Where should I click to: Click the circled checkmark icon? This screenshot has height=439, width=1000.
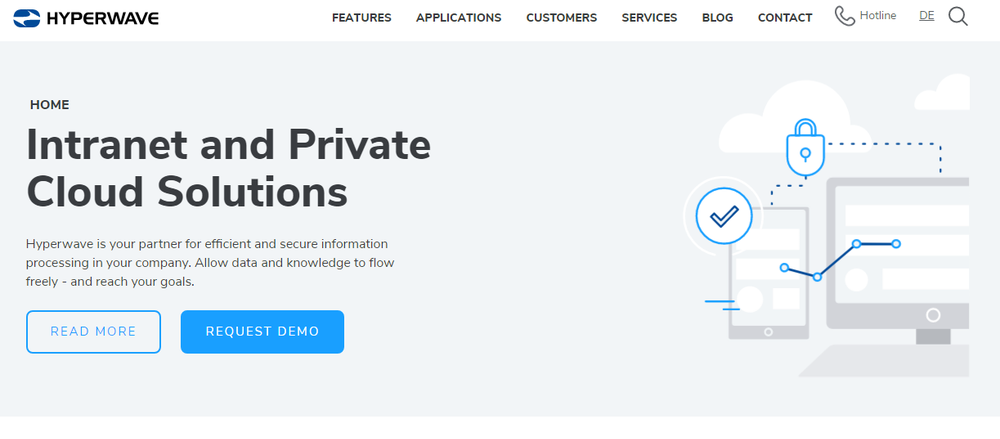(724, 216)
